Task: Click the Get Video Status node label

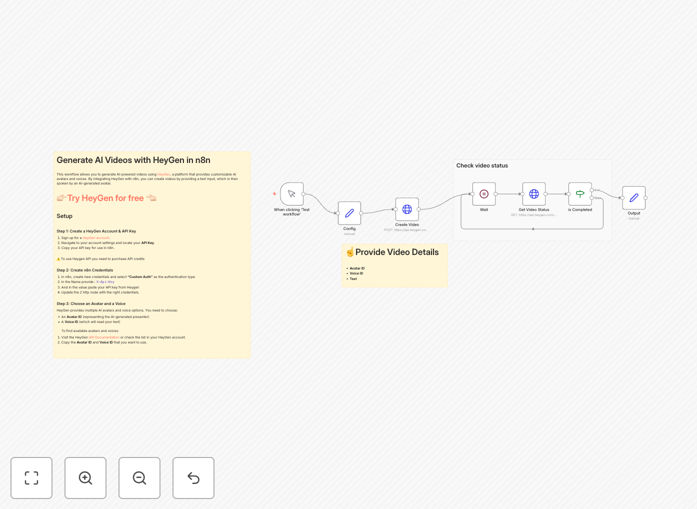Action: 534,209
